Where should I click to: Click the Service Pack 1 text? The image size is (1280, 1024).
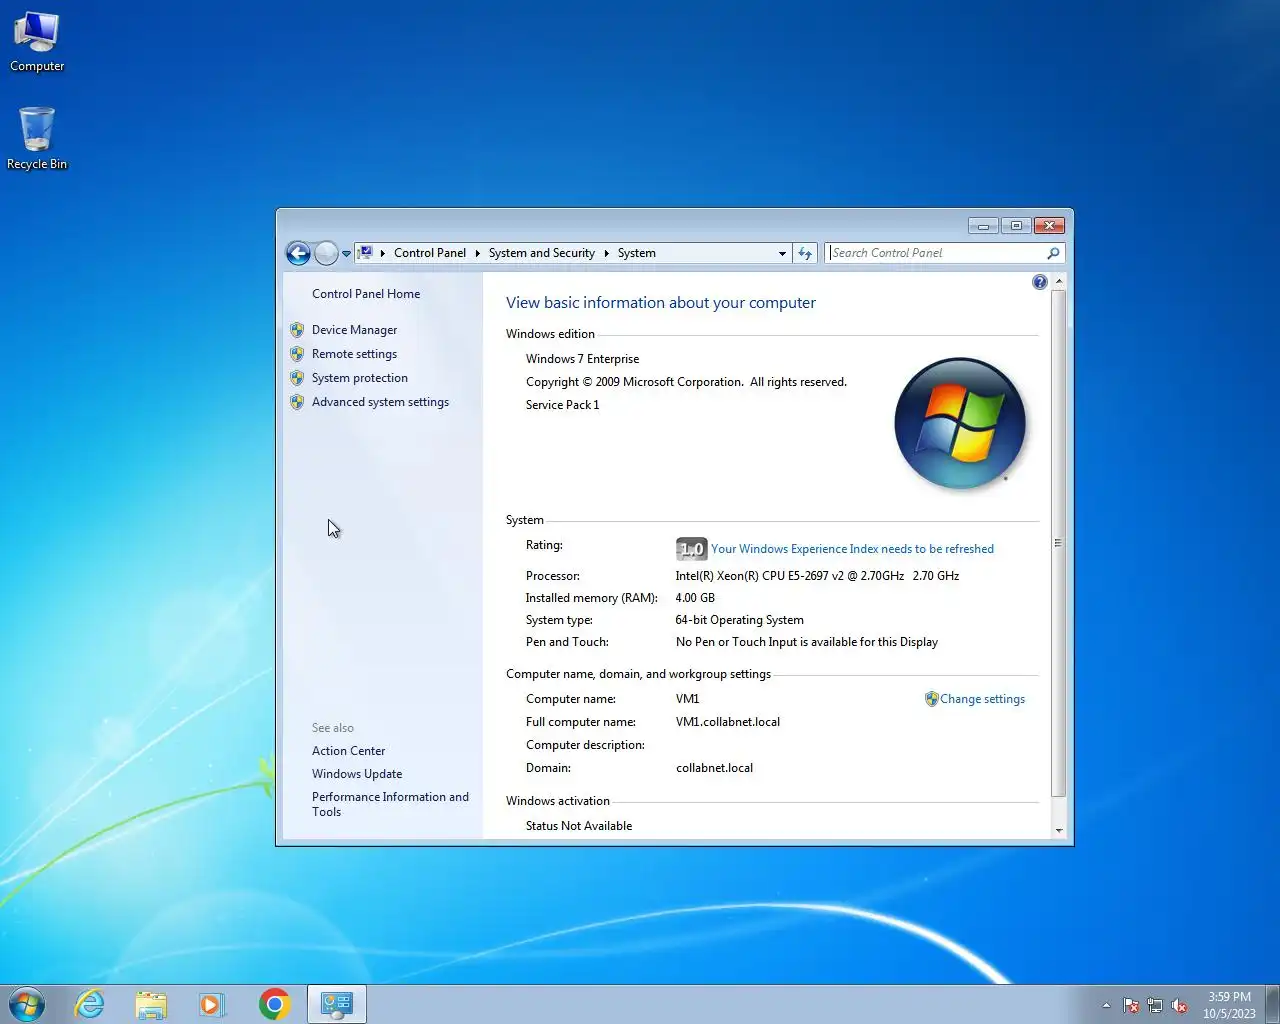coord(562,405)
